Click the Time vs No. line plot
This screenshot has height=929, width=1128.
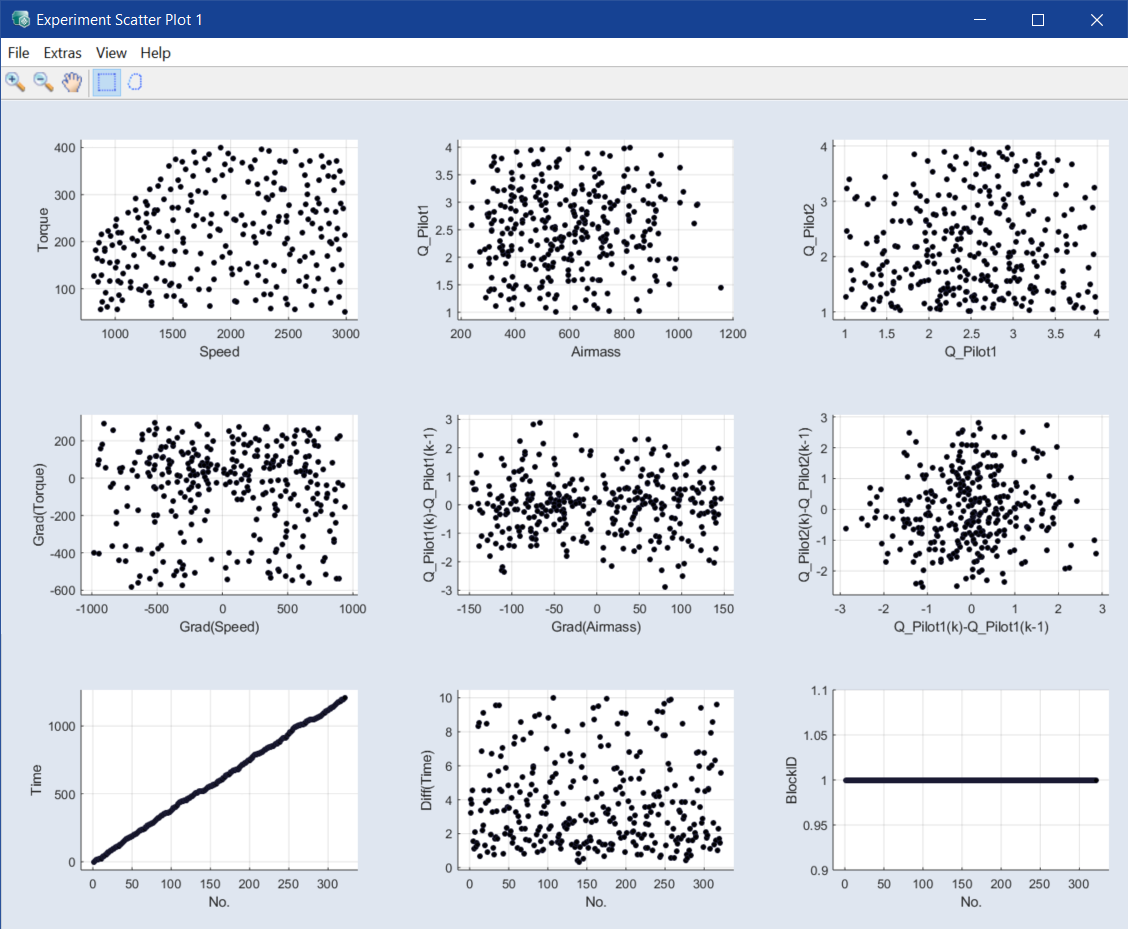[x=219, y=779]
